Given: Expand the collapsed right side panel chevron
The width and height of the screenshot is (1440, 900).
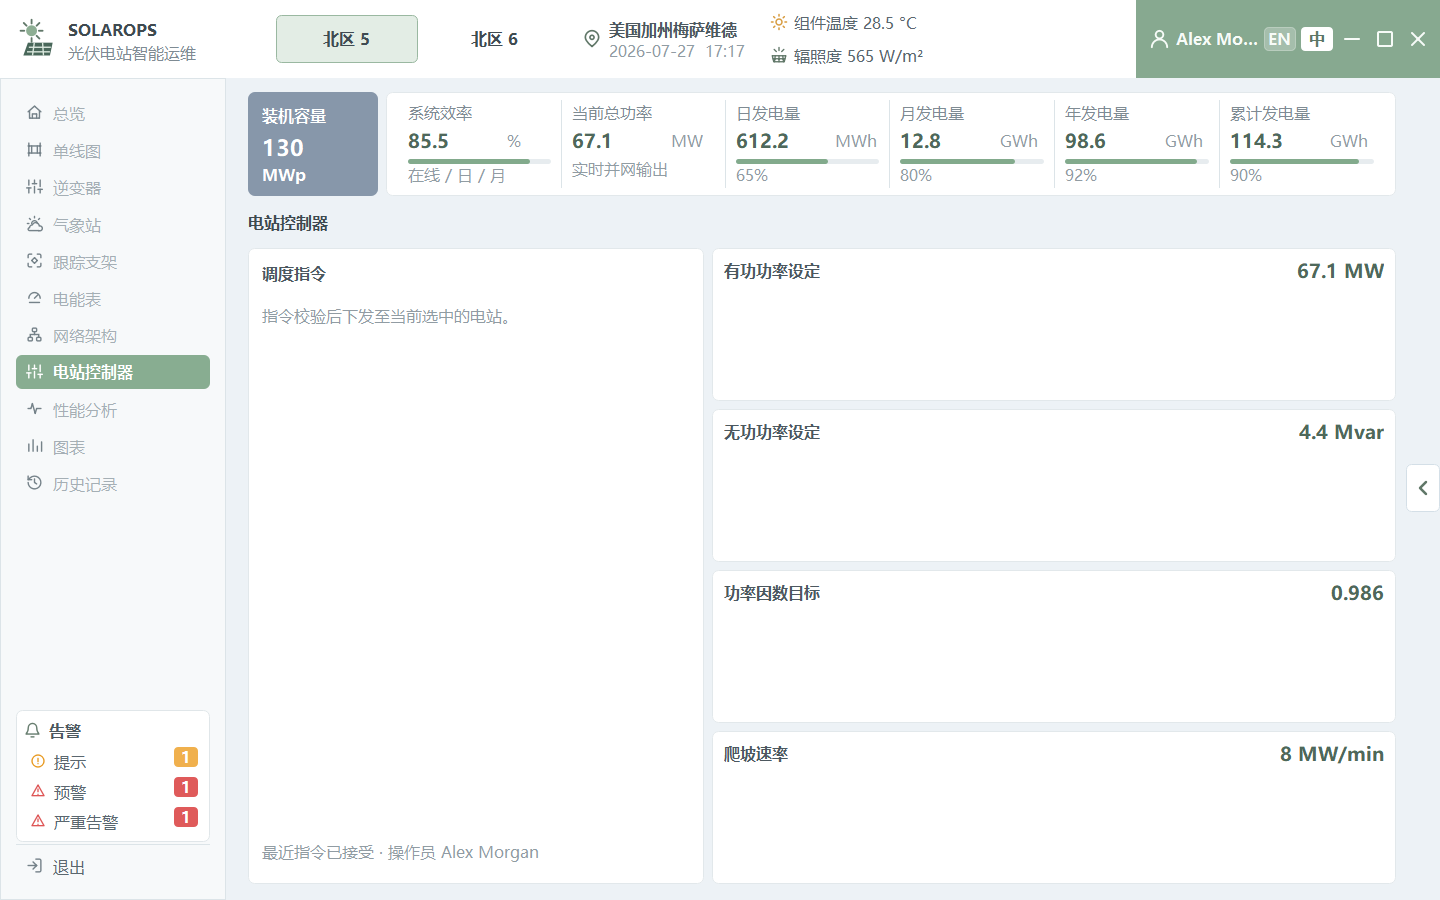Looking at the screenshot, I should pyautogui.click(x=1423, y=488).
